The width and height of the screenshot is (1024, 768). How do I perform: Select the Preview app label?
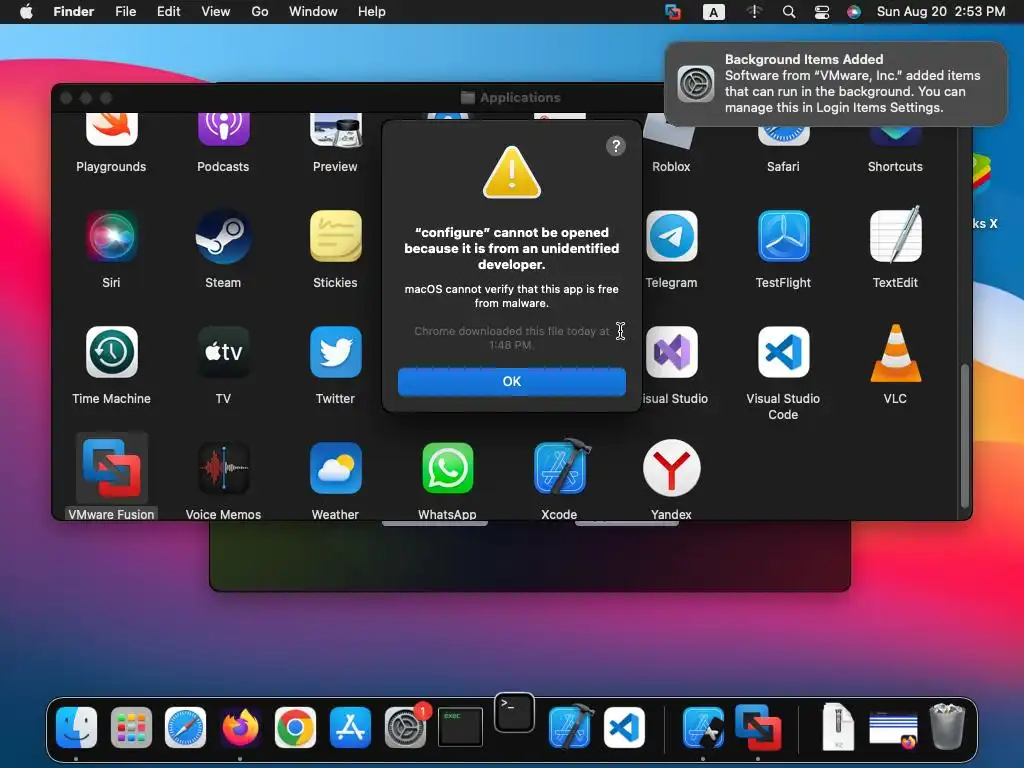pos(335,167)
